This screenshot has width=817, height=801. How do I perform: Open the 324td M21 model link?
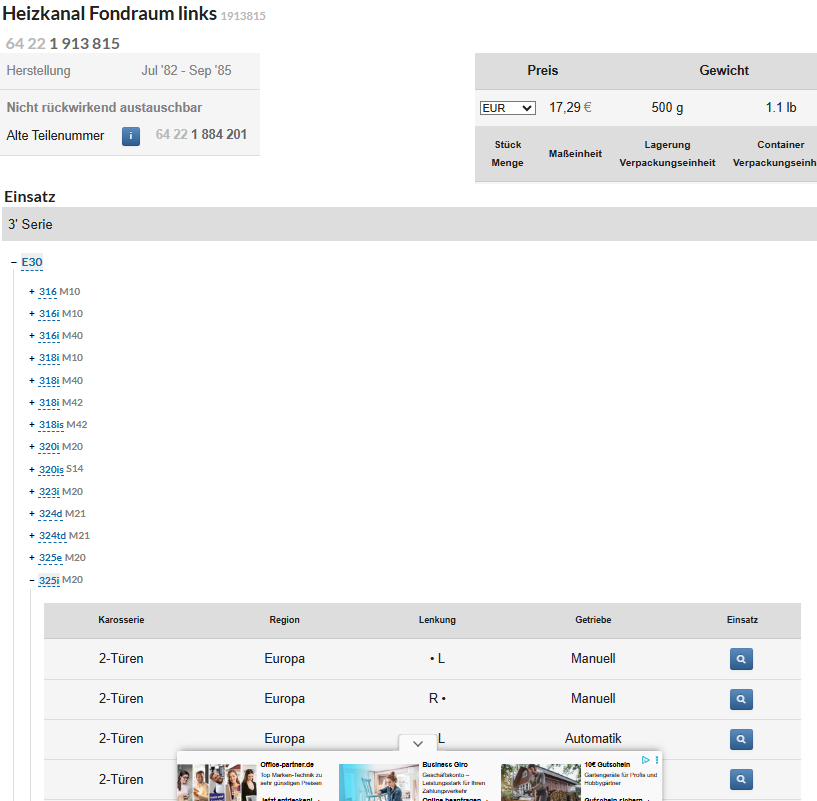(52, 536)
